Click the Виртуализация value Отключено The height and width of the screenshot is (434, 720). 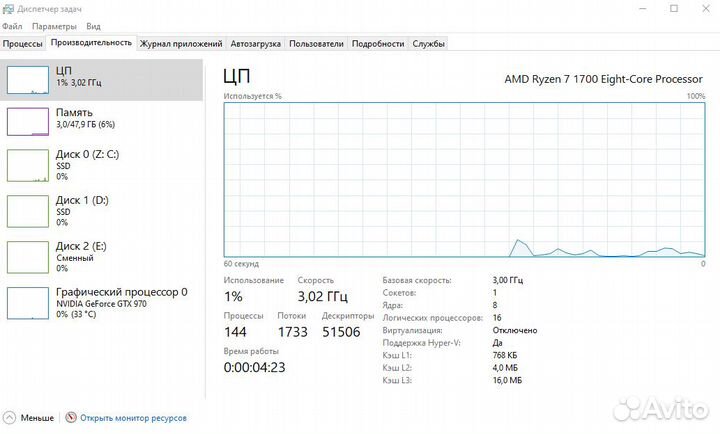click(x=515, y=330)
